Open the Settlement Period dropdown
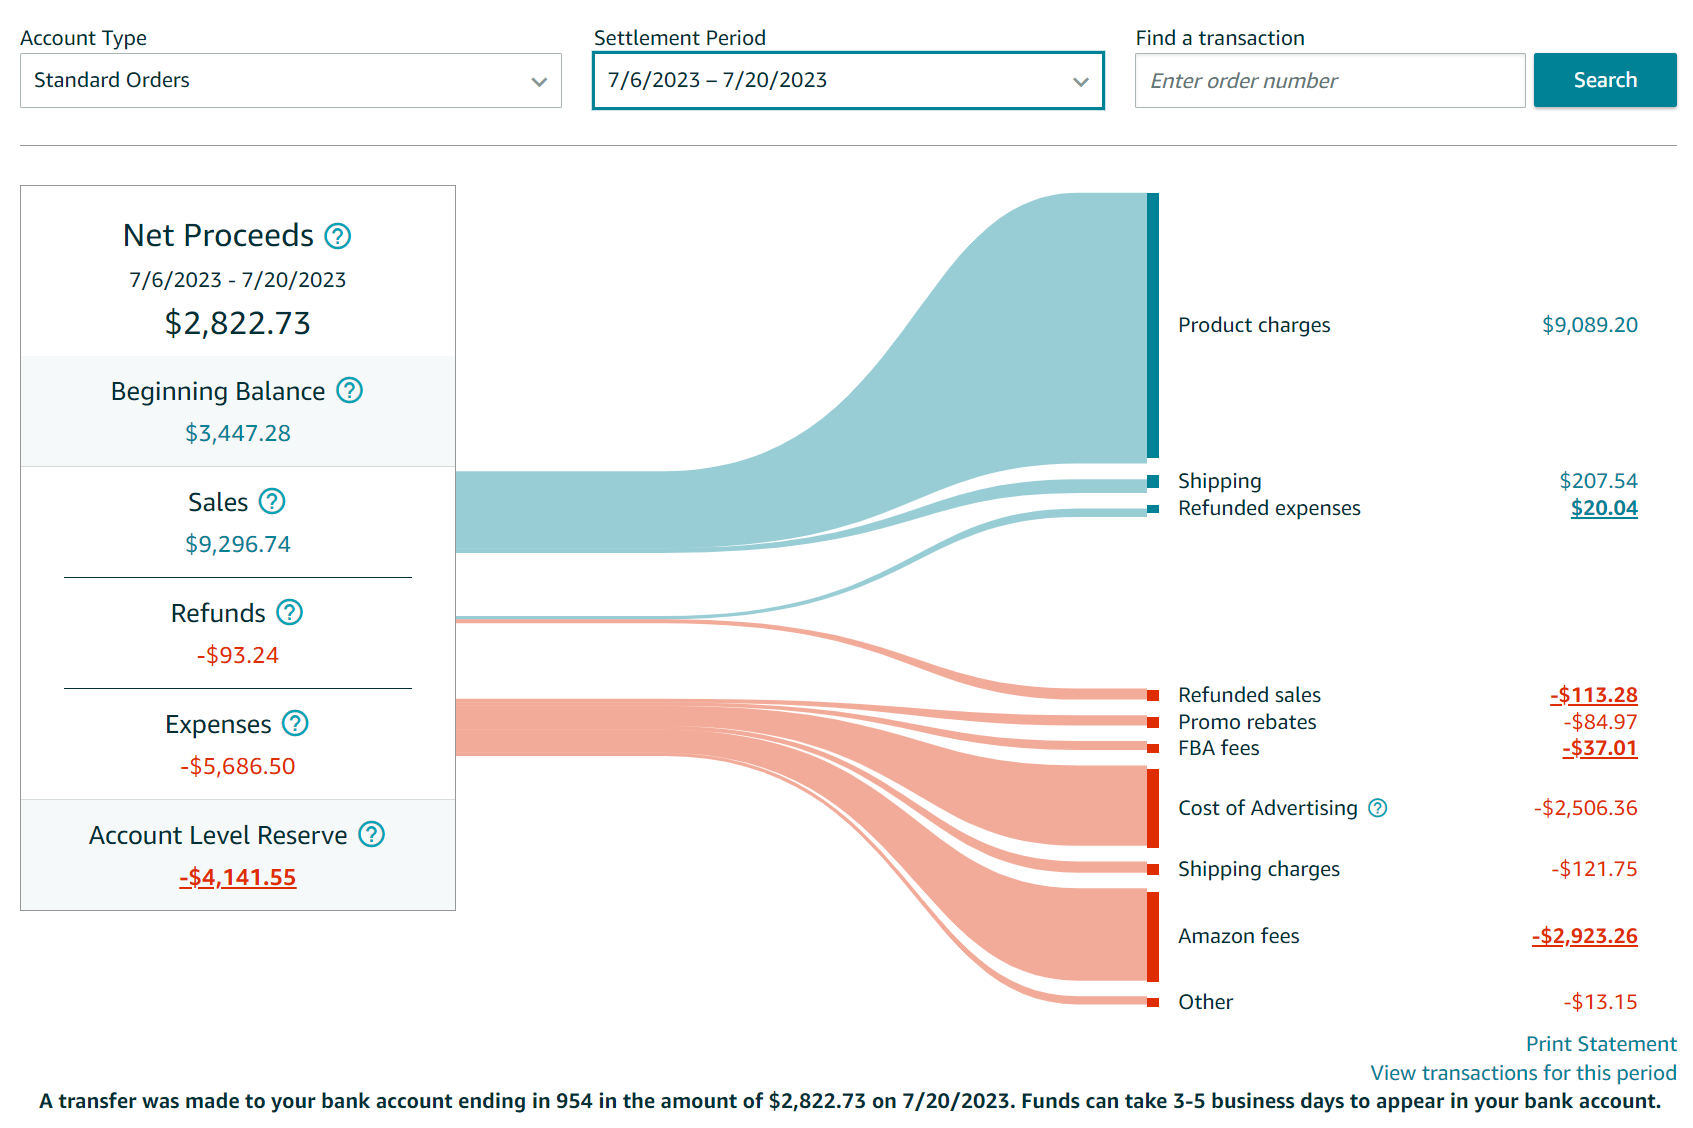The height and width of the screenshot is (1128, 1693). [x=847, y=81]
